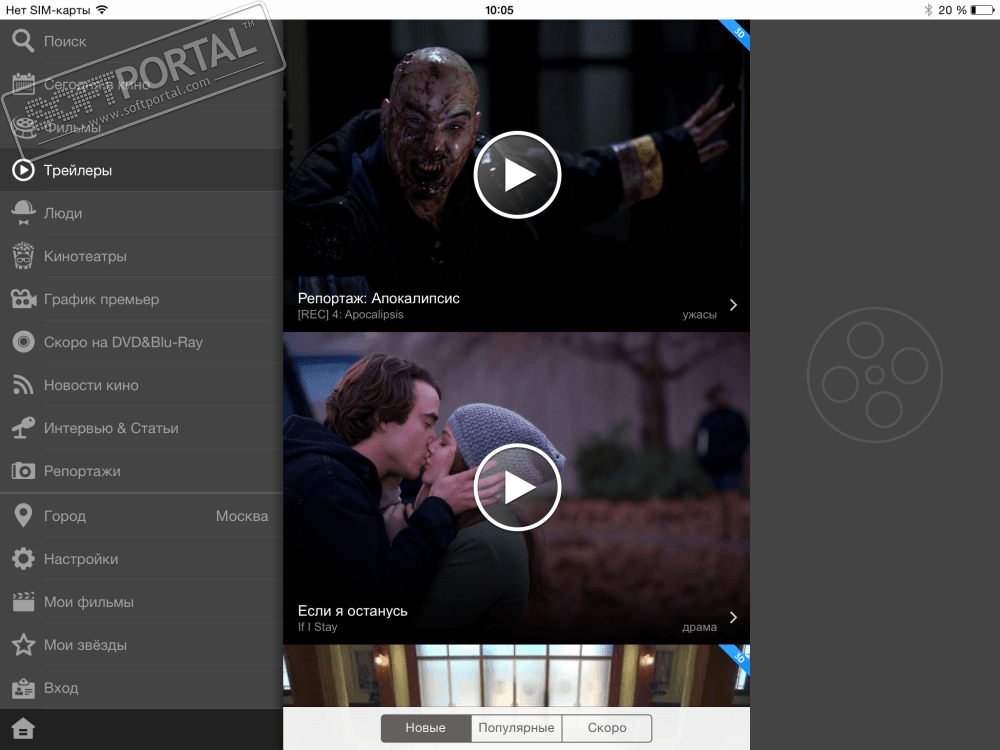Image resolution: width=1000 pixels, height=750 pixels.
Task: Tap the location pin icon for Город
Action: click(x=24, y=515)
